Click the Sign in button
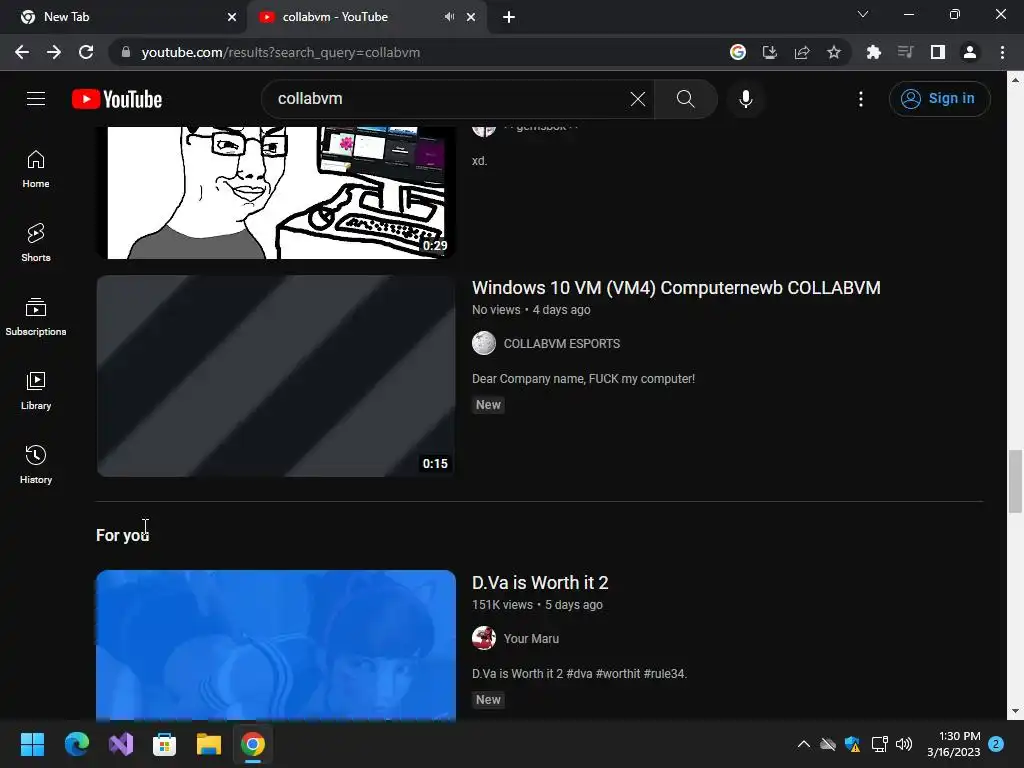The image size is (1024, 768). [x=939, y=99]
